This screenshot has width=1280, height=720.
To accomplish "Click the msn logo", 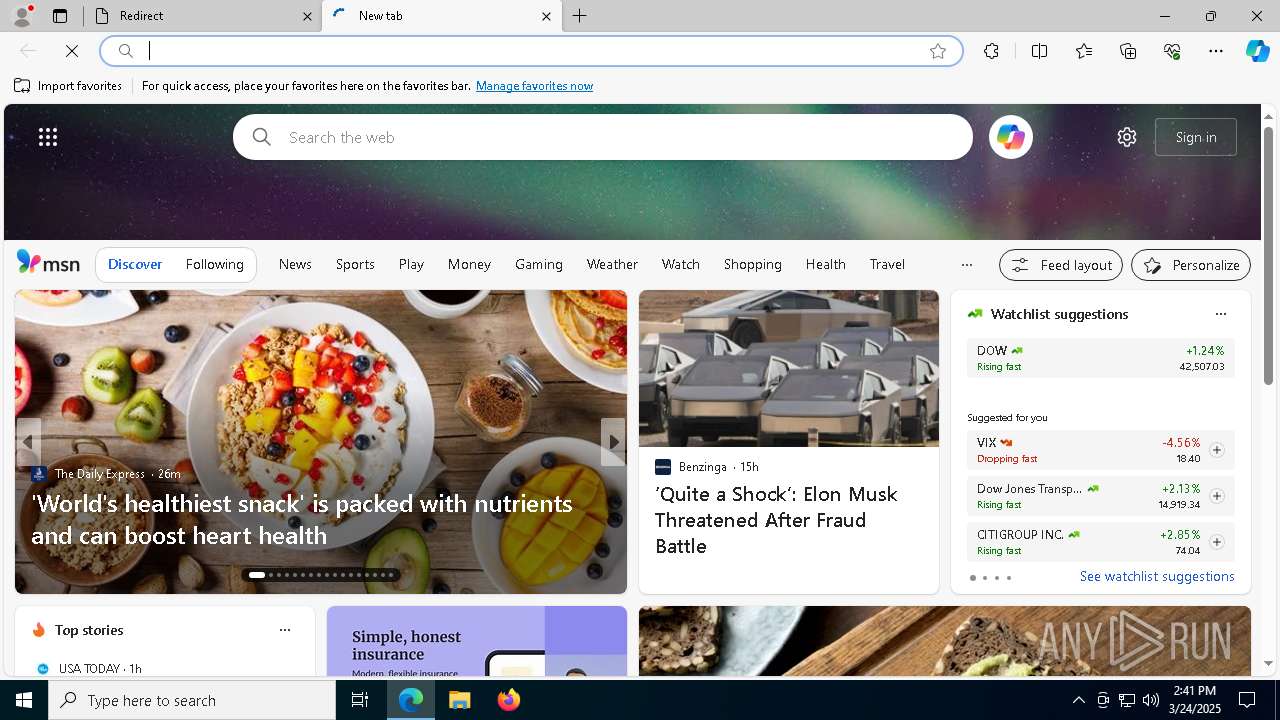I will tap(48, 263).
